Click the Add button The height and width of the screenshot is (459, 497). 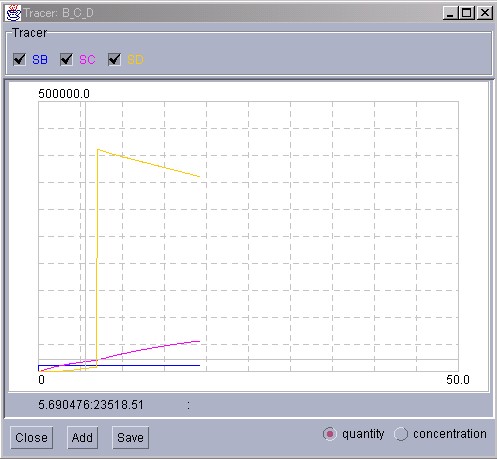point(82,437)
